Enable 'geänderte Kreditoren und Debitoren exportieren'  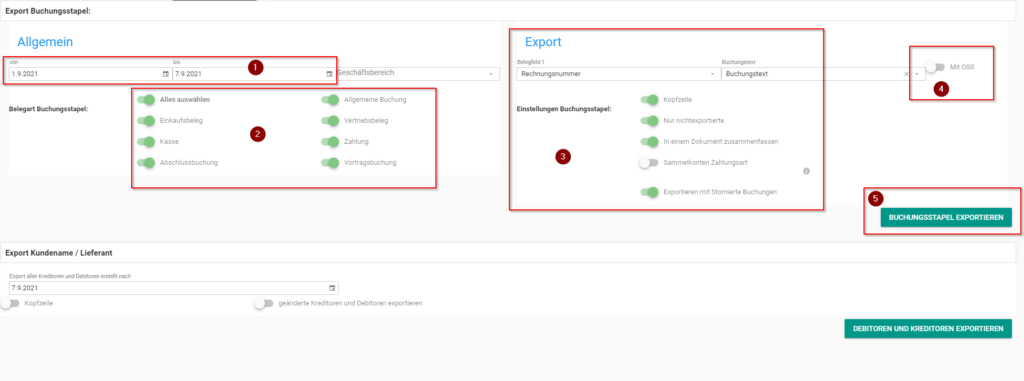click(x=264, y=304)
